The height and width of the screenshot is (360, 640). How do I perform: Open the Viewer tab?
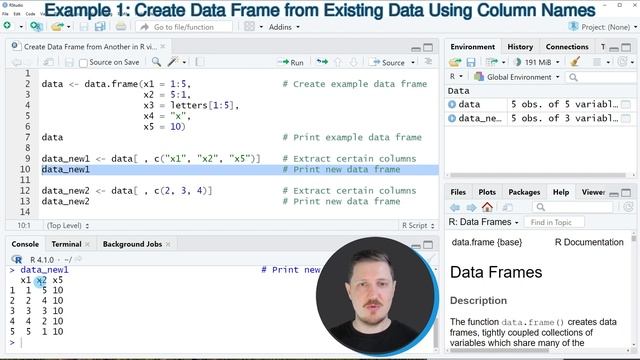click(x=593, y=192)
